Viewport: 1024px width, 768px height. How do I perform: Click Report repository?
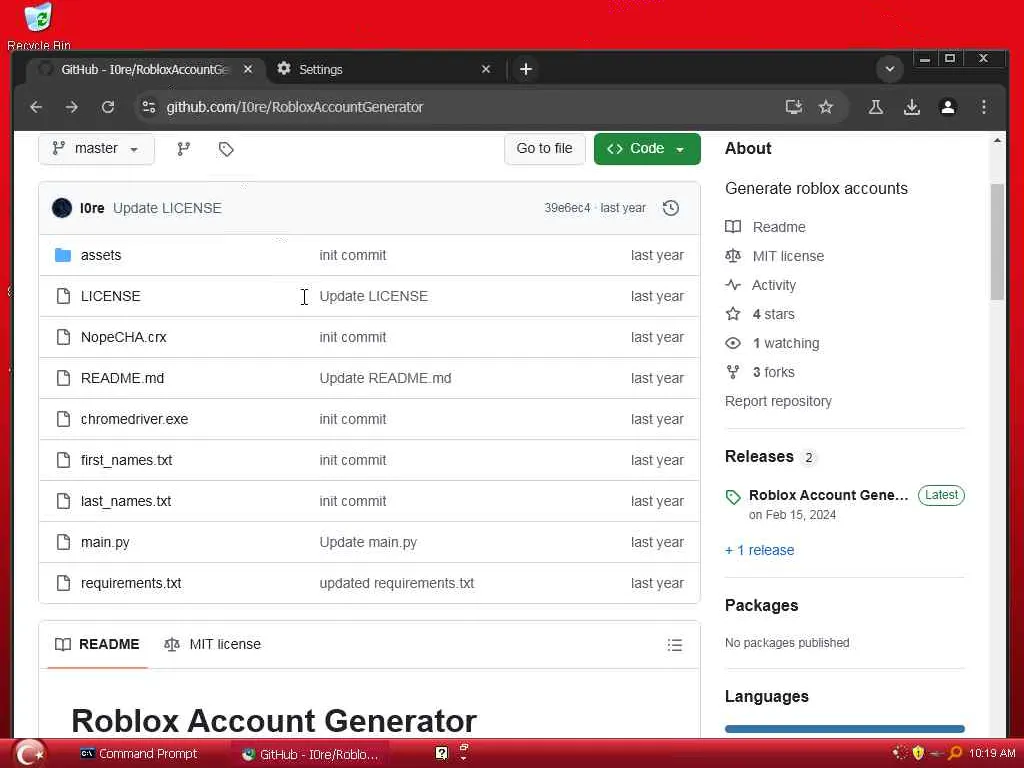coord(778,401)
